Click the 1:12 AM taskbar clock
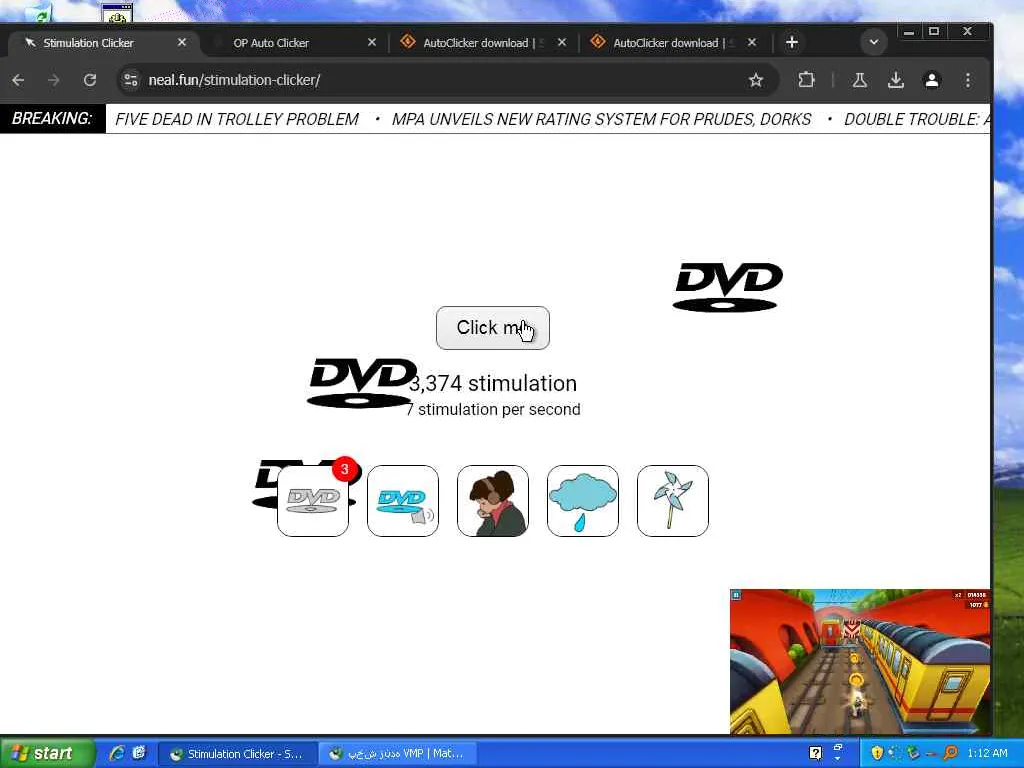 tap(987, 754)
